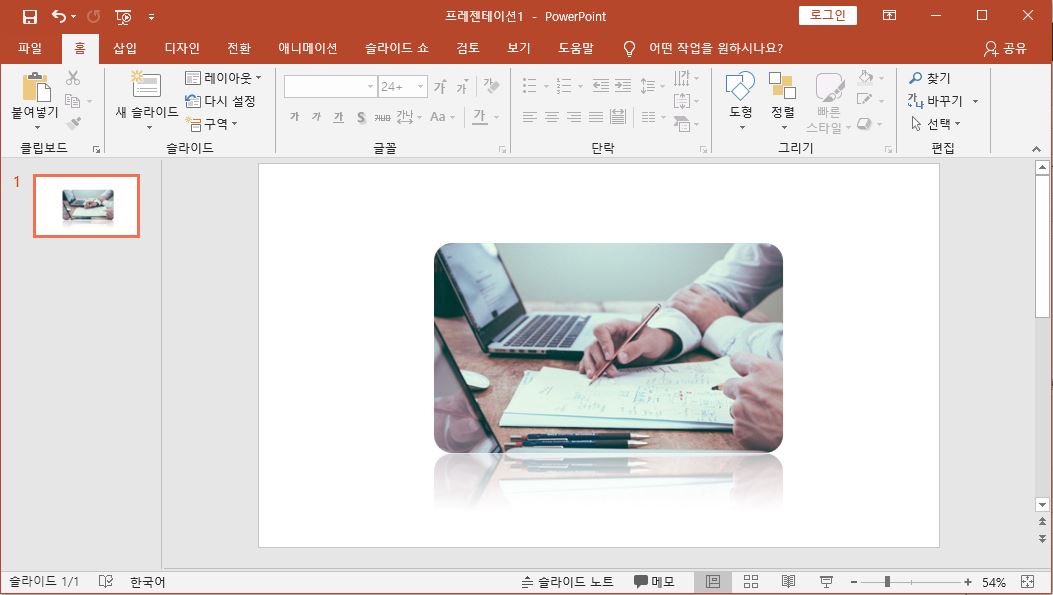Increase font size
Screen dimensions: 1053x595
(441, 87)
